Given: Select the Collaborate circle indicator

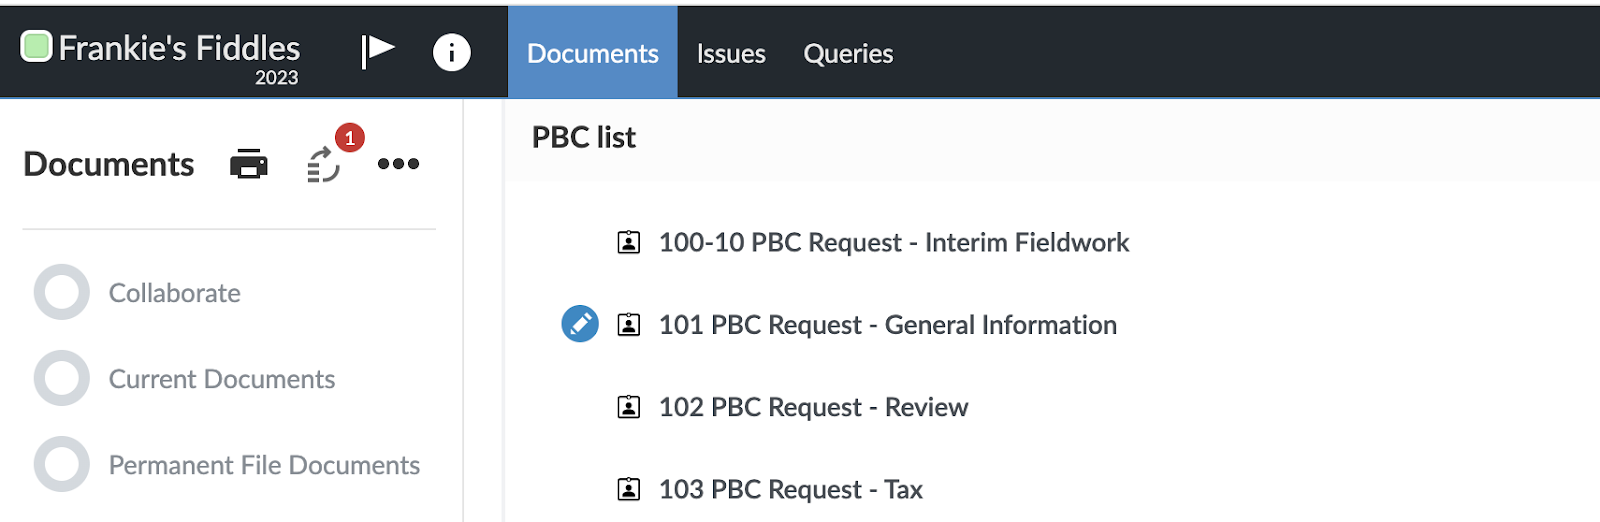Looking at the screenshot, I should (62, 292).
